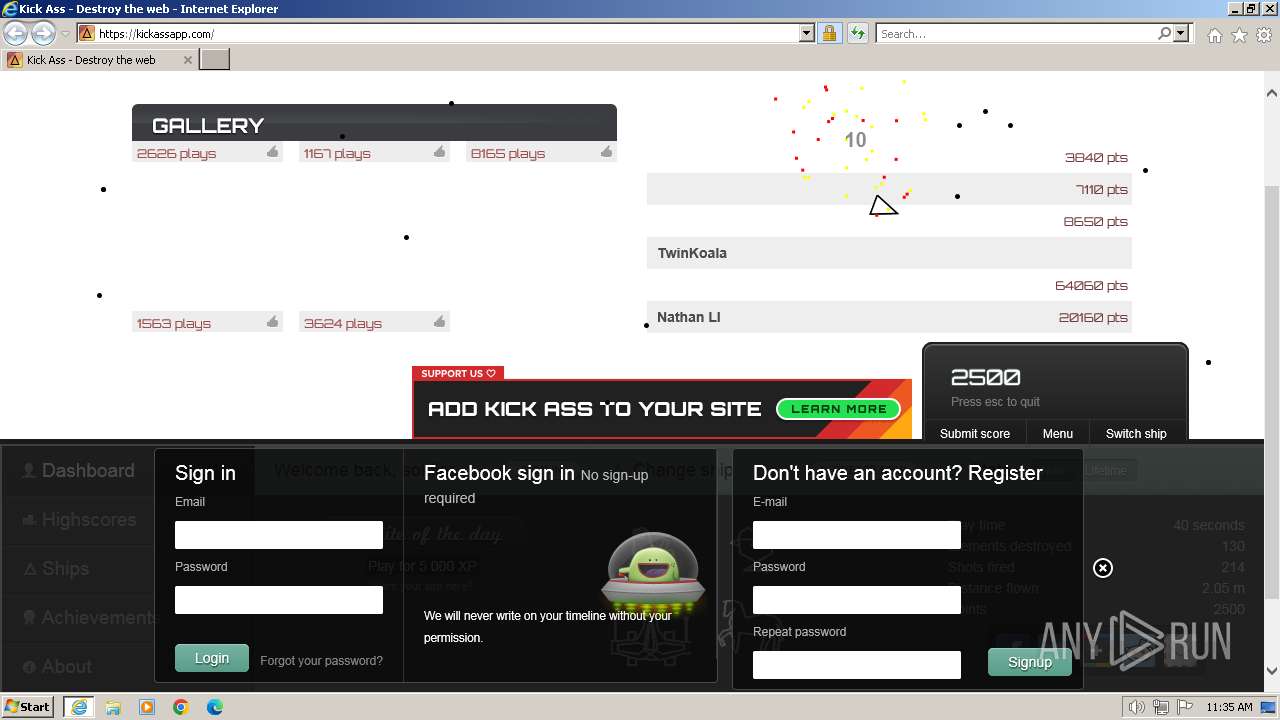Open Google Chrome from the taskbar
Viewport: 1280px width, 720px height.
coord(181,707)
